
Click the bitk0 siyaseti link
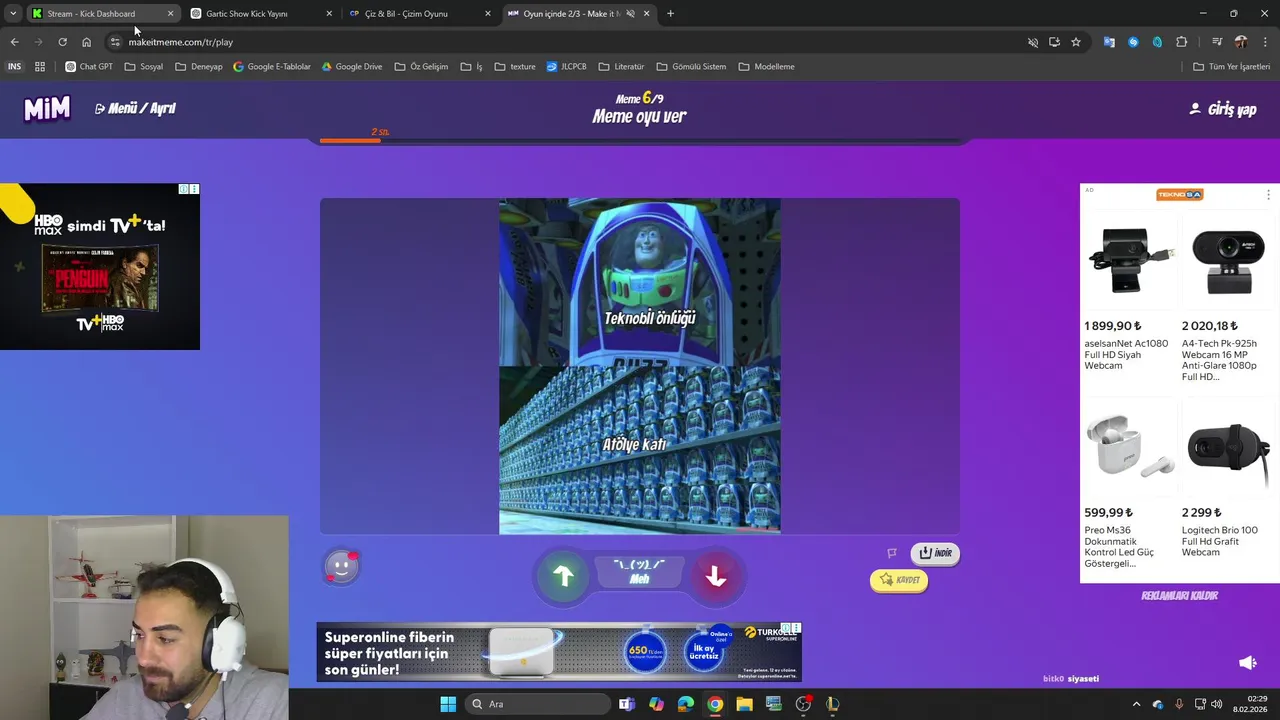(1071, 679)
